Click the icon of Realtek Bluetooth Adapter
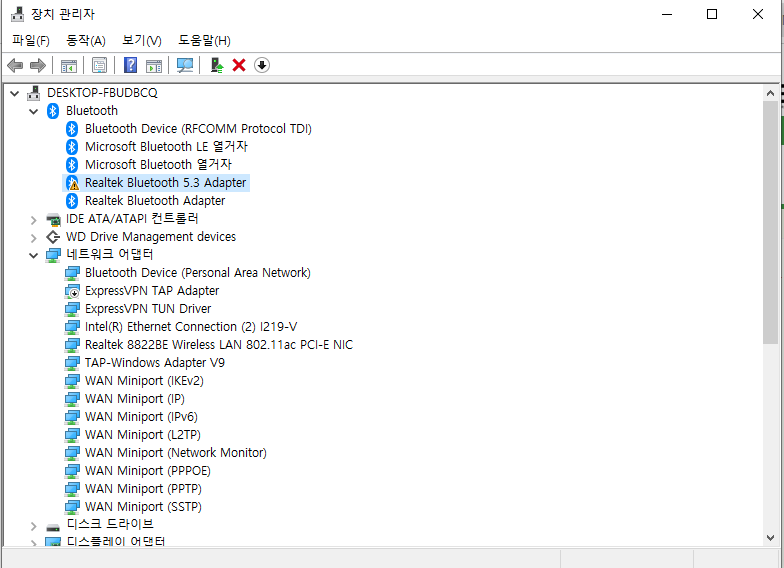The height and width of the screenshot is (568, 784). 72,201
